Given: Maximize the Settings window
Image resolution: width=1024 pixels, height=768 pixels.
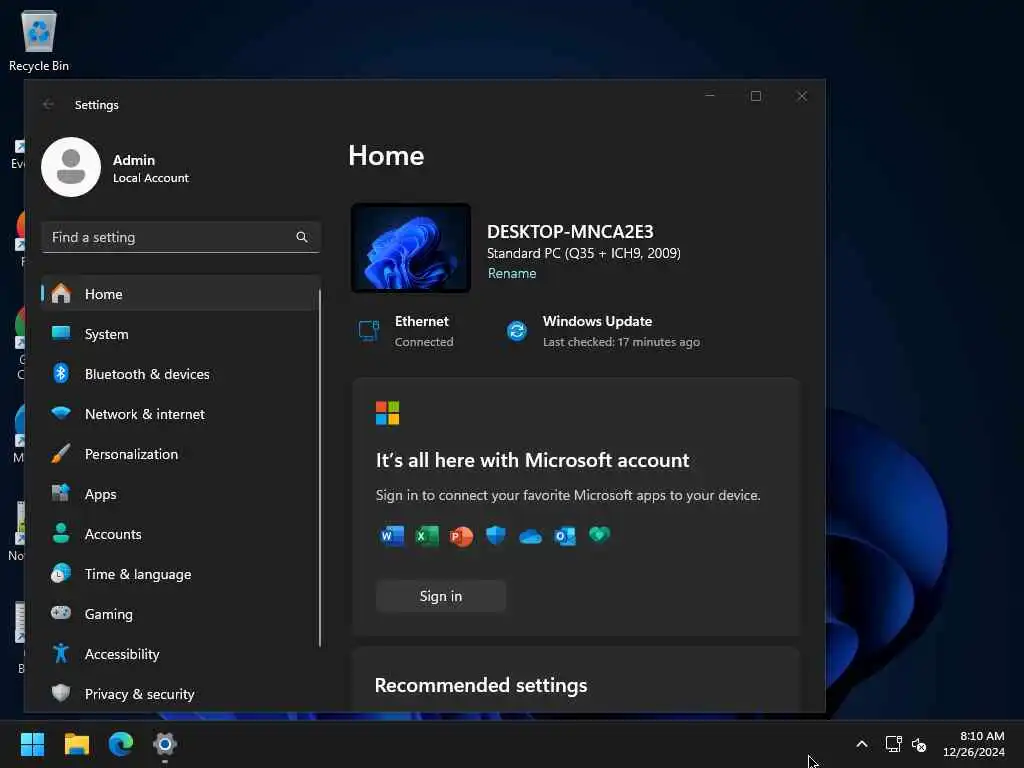Looking at the screenshot, I should coord(756,96).
